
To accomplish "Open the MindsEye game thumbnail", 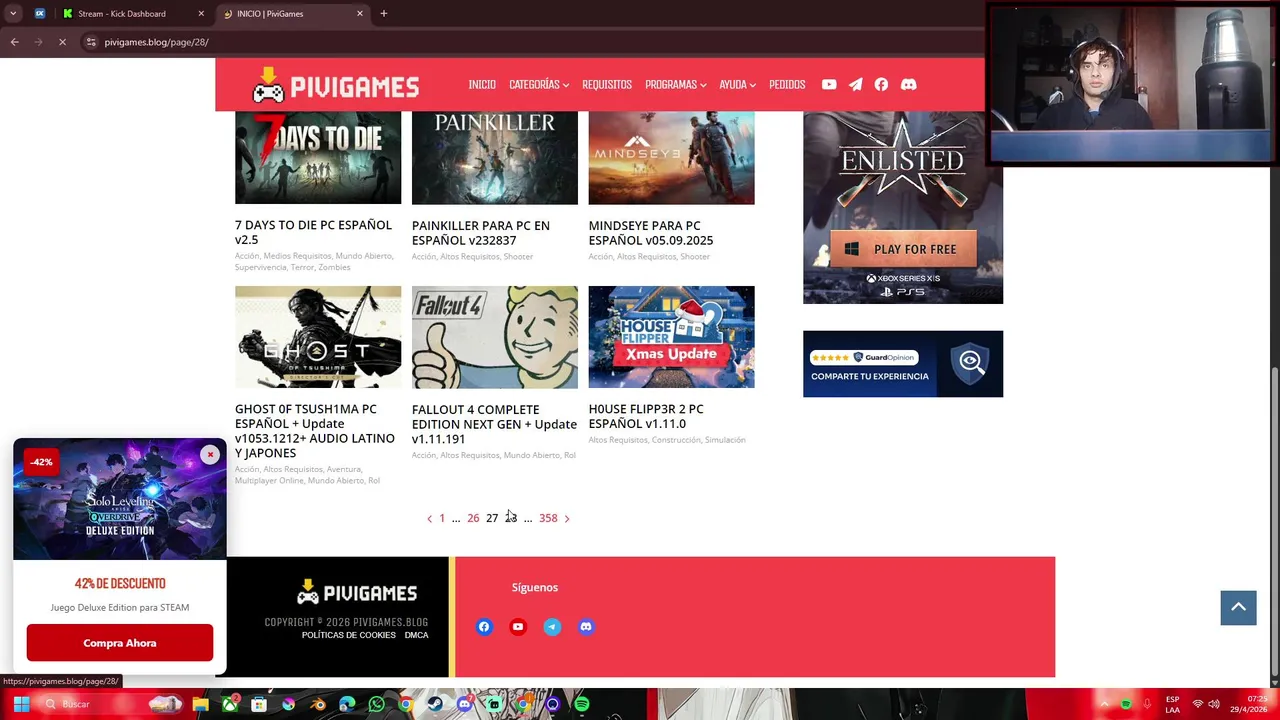I will [671, 157].
